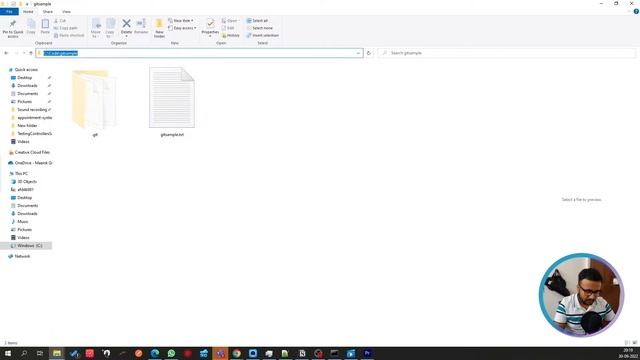Go up one folder level

[31, 53]
